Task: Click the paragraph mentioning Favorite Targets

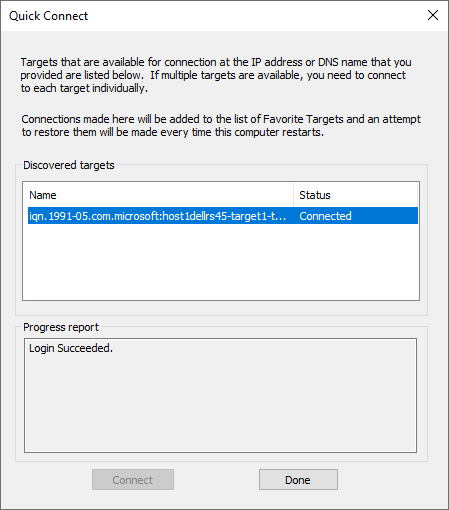Action: (x=221, y=126)
